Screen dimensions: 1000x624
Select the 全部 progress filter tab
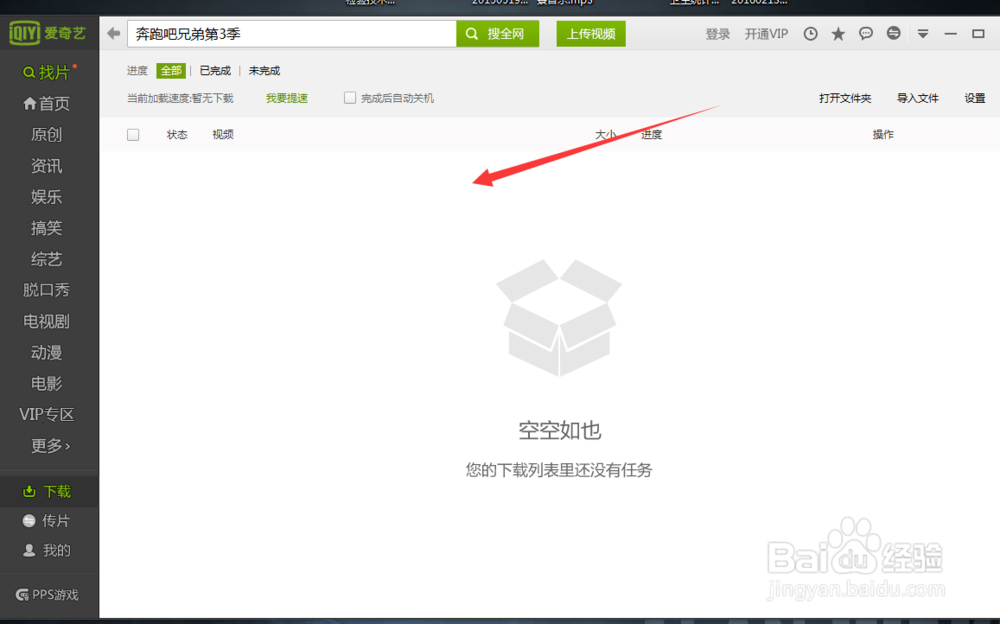(x=171, y=70)
